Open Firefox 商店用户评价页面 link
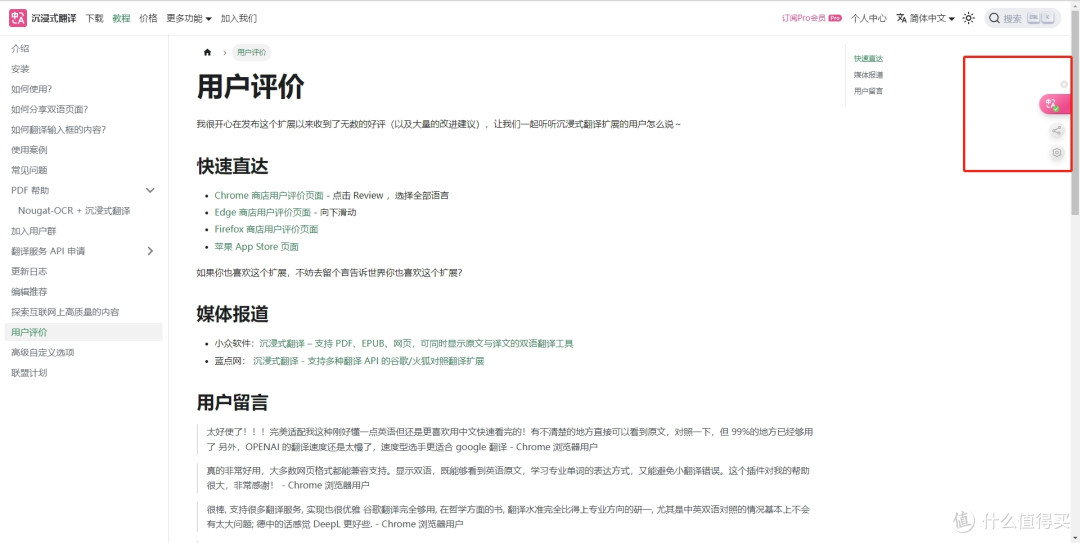The width and height of the screenshot is (1080, 543). pos(266,229)
